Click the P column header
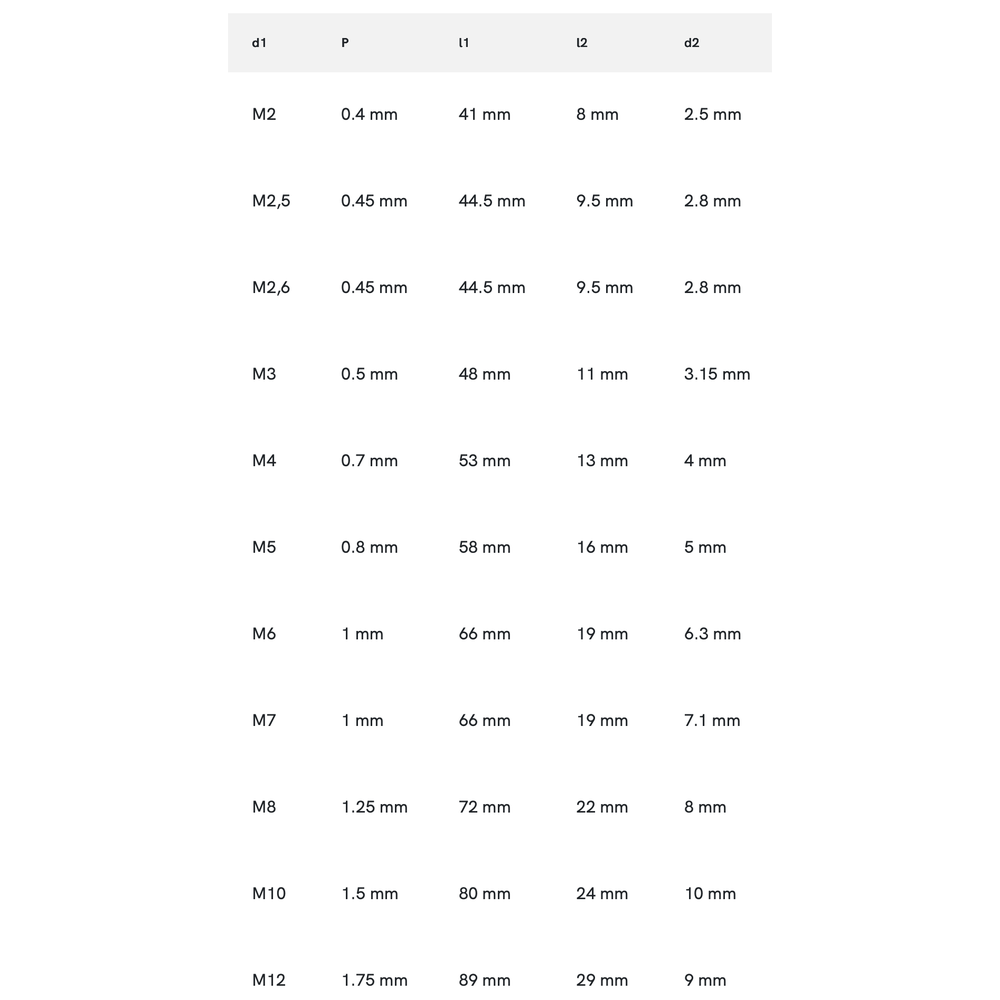Viewport: 1000px width, 1000px height. (345, 43)
